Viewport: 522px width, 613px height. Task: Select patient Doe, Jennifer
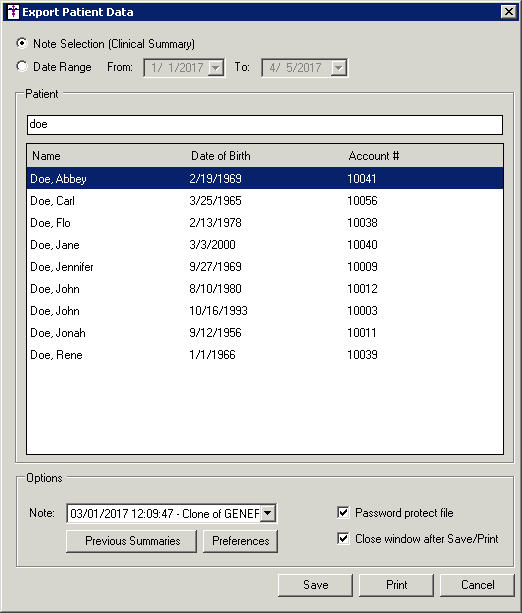(x=265, y=267)
